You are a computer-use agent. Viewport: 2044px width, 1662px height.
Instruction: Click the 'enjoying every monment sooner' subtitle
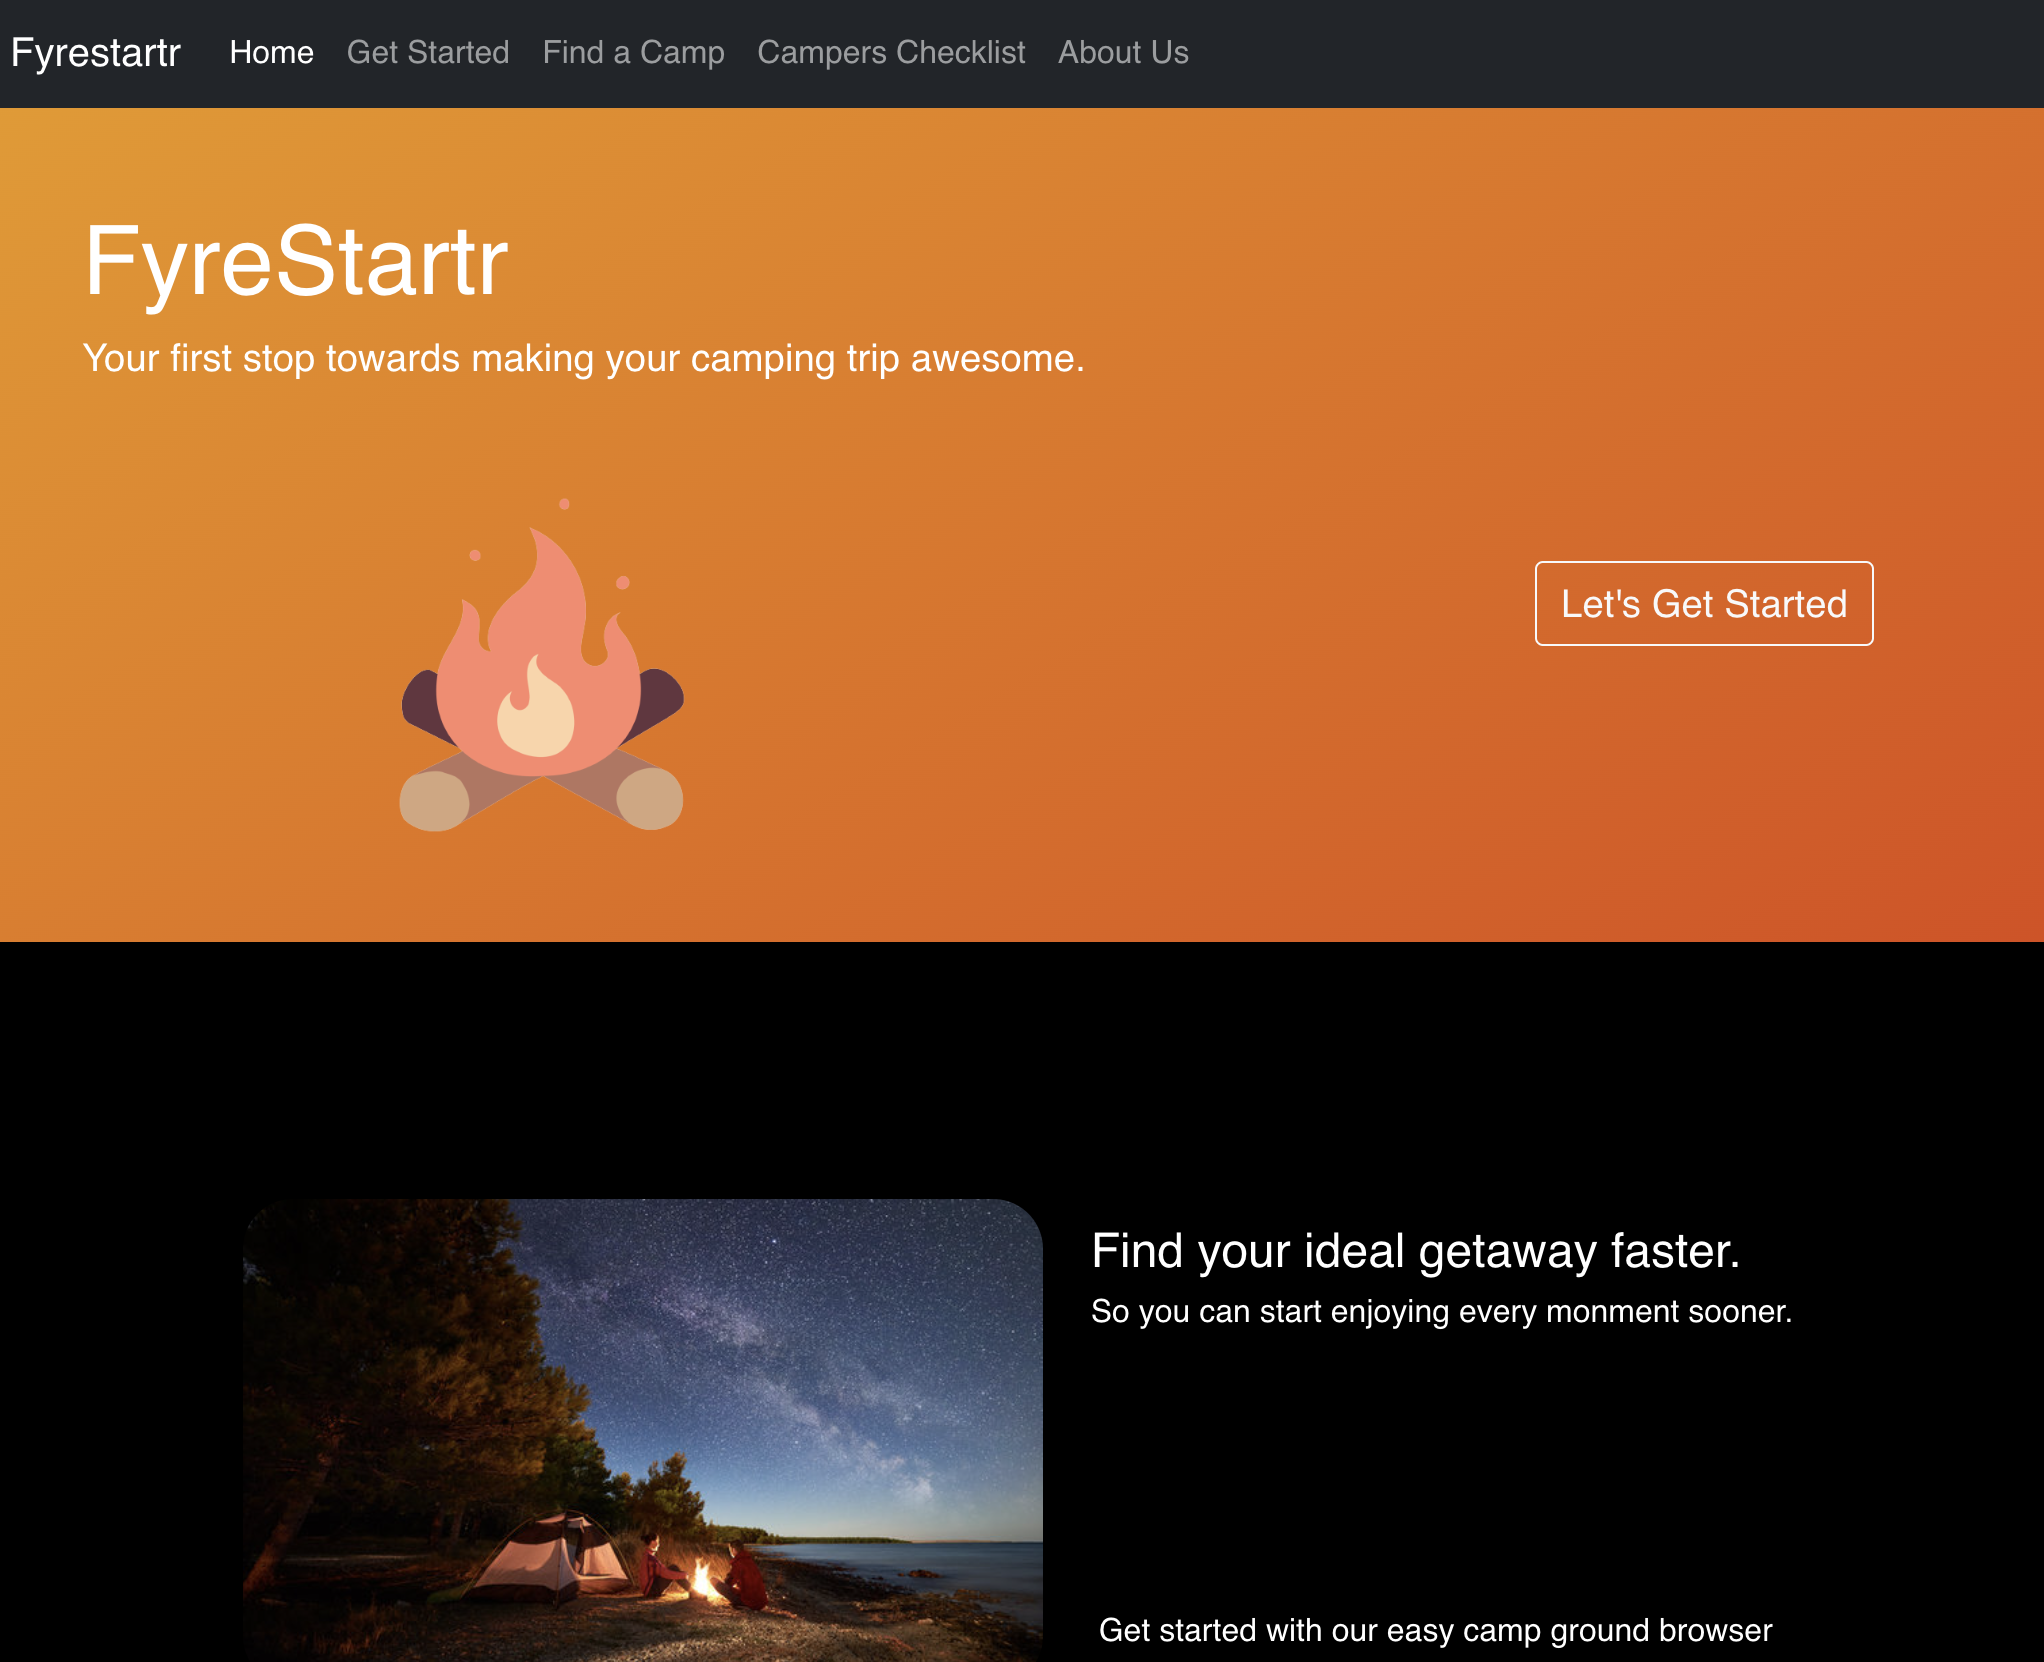[1440, 1311]
